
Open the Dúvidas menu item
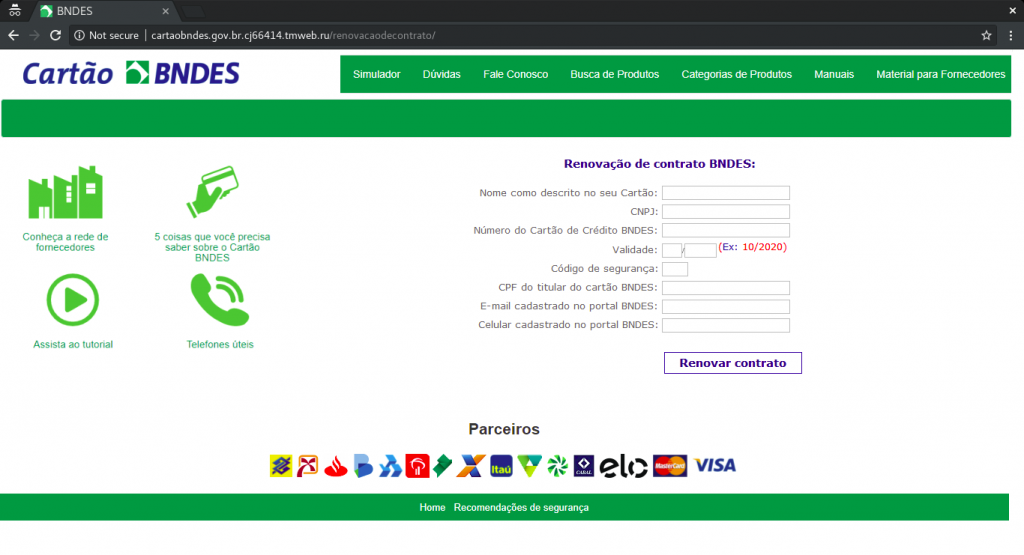[x=441, y=74]
